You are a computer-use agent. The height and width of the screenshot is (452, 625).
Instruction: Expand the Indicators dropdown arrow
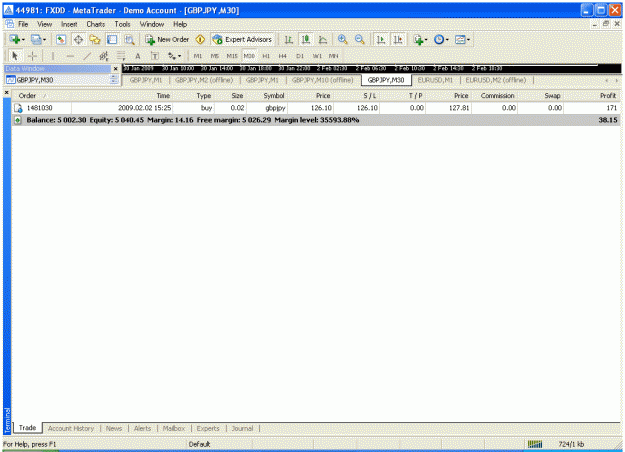coord(426,39)
